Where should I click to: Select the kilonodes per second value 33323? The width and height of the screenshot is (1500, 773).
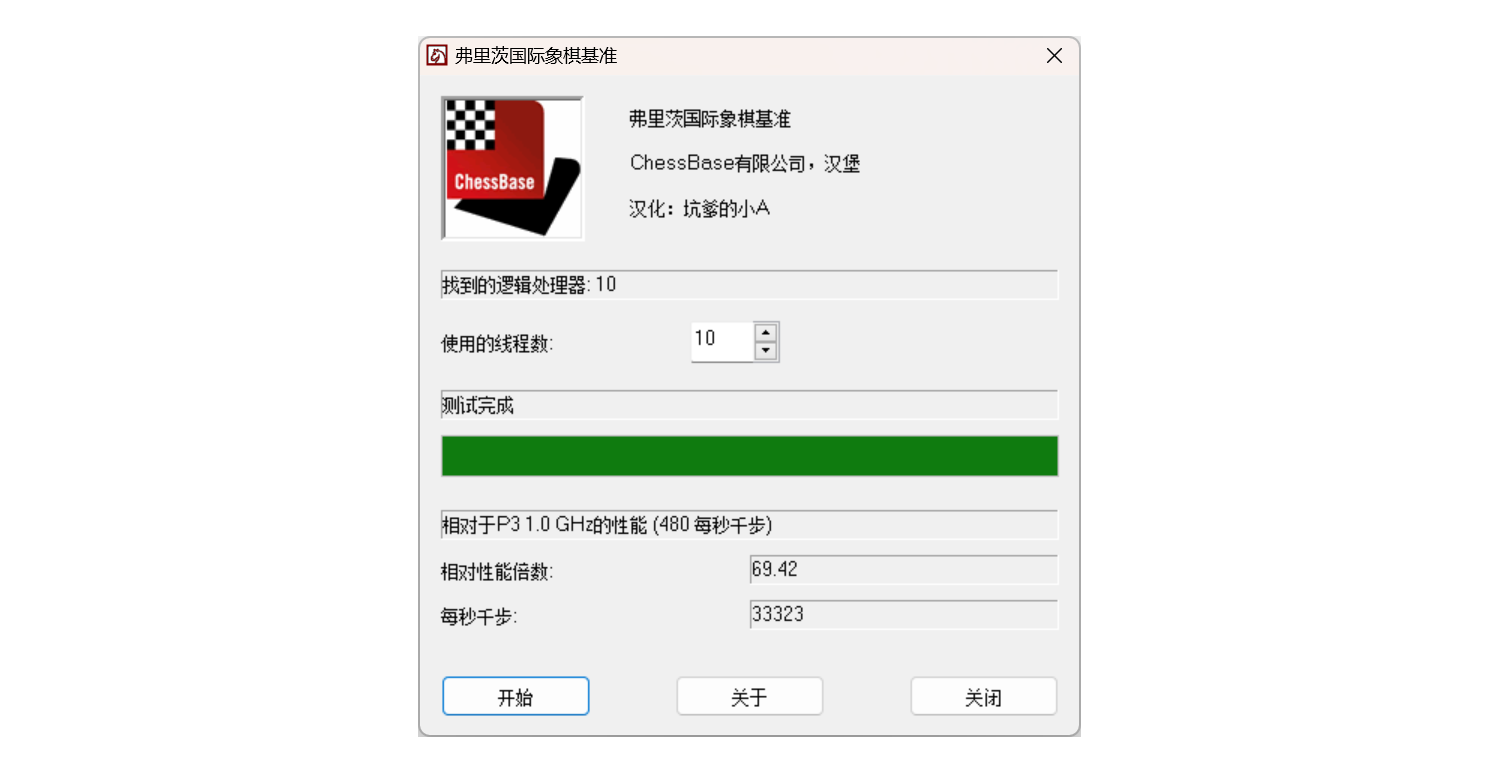(904, 615)
